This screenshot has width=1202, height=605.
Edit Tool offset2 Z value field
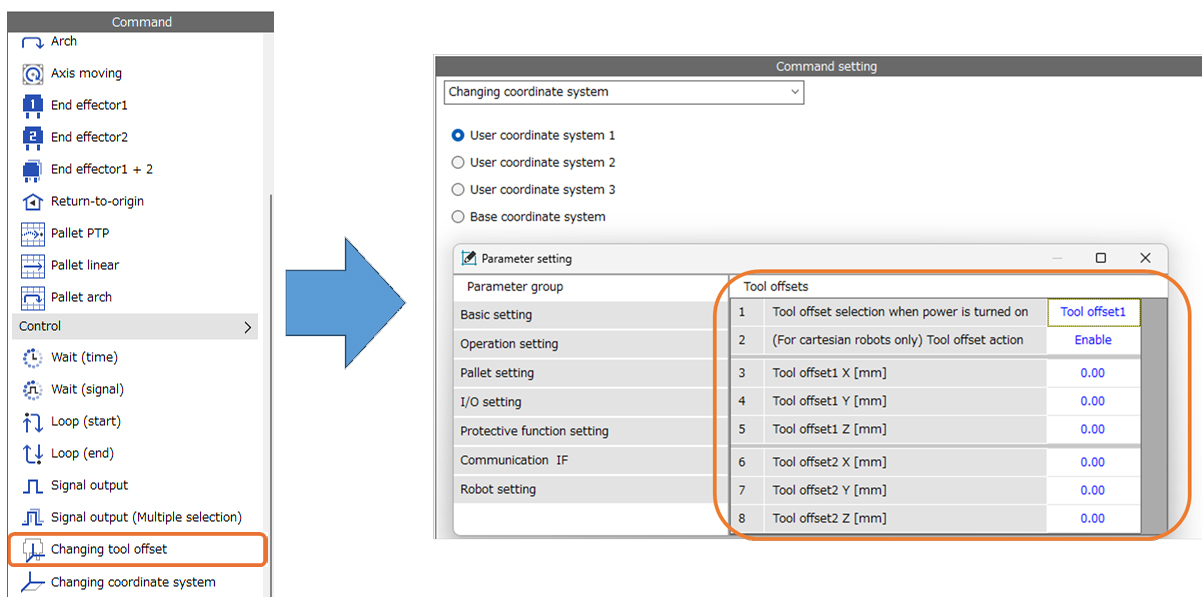1093,518
